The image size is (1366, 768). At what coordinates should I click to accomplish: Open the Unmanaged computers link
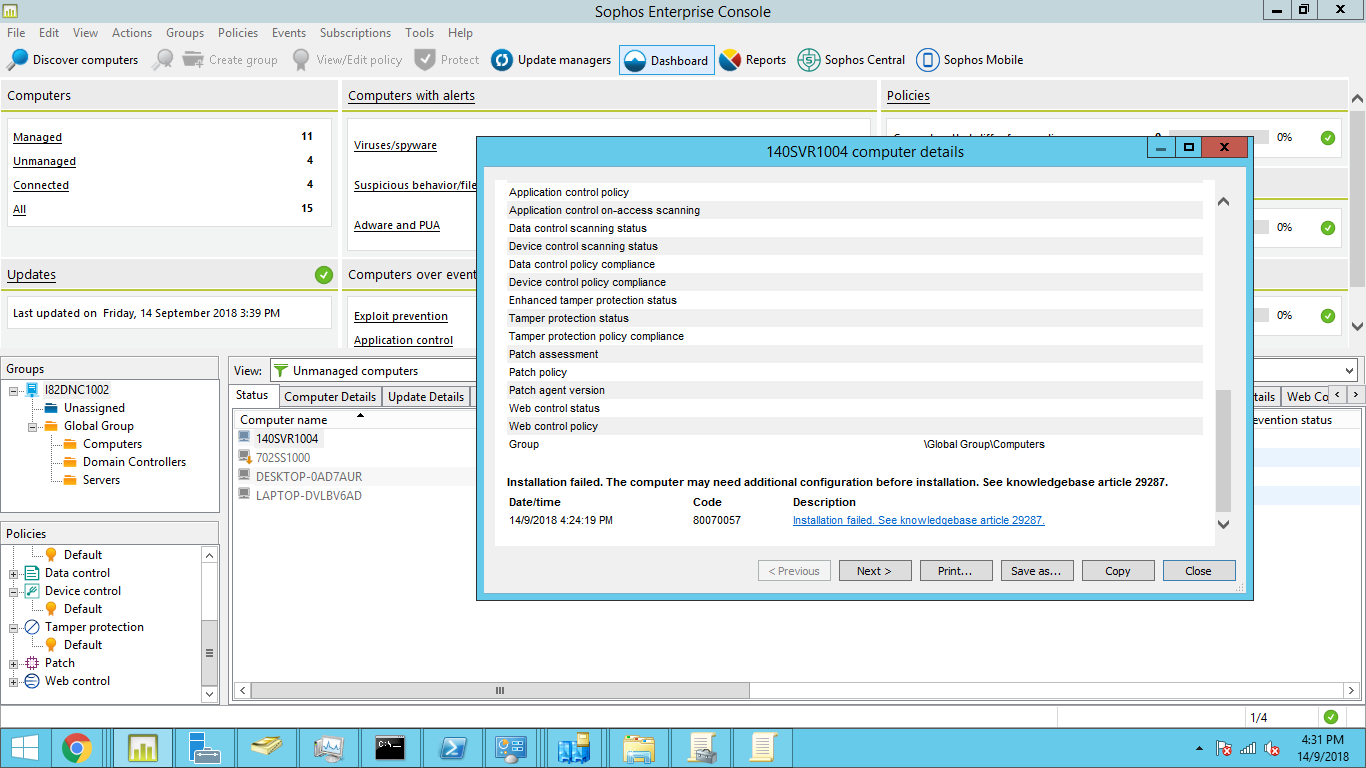point(44,161)
